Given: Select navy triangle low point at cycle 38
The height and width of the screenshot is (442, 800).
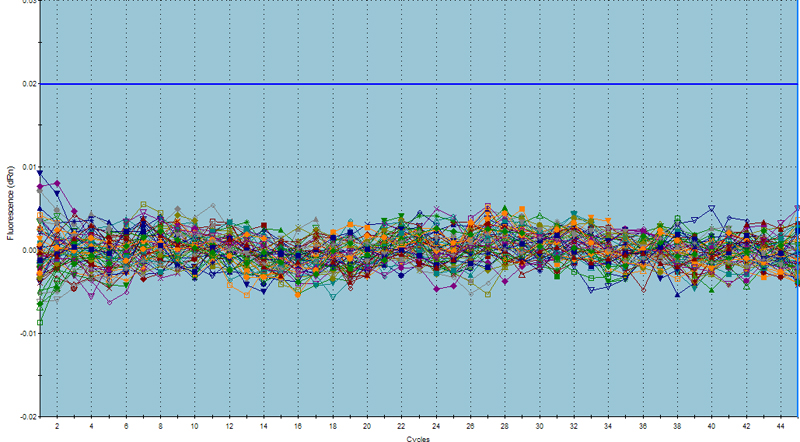Looking at the screenshot, I should pyautogui.click(x=677, y=294).
